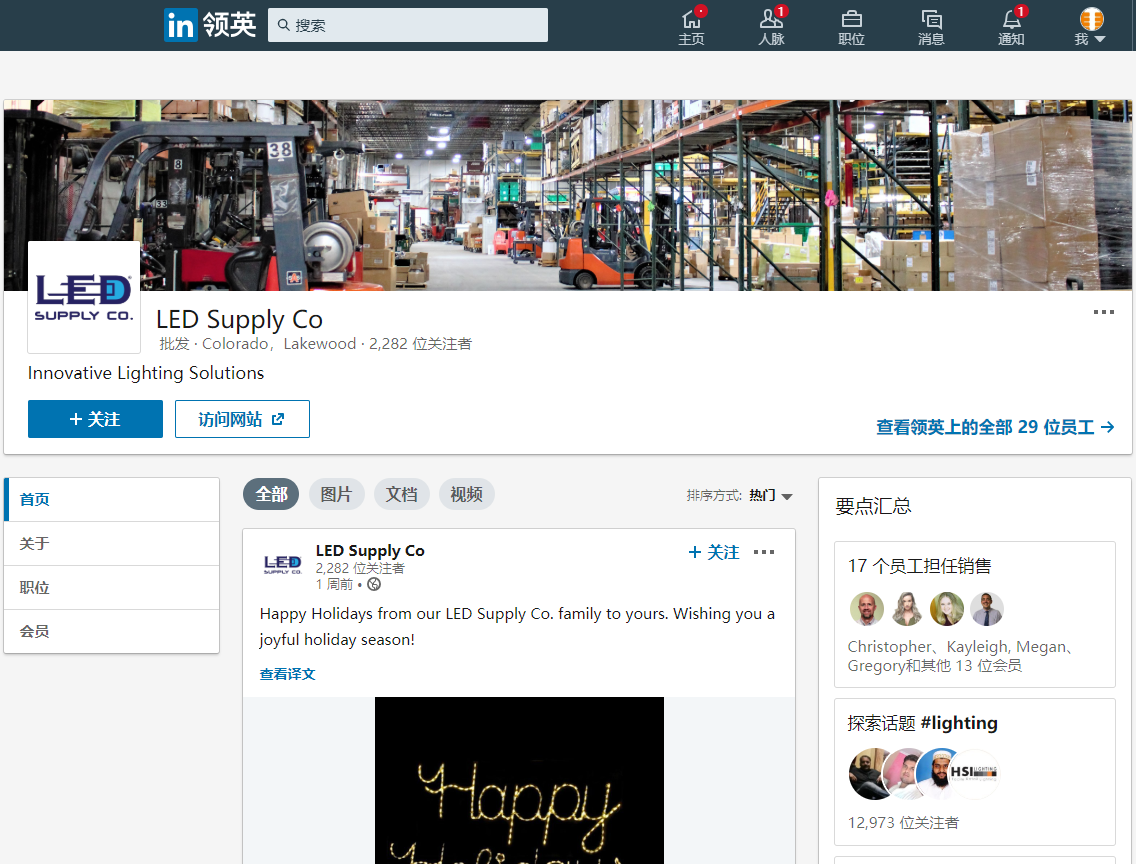Click the globe visibility icon on post
Viewport: 1136px width, 864px height.
point(374,584)
